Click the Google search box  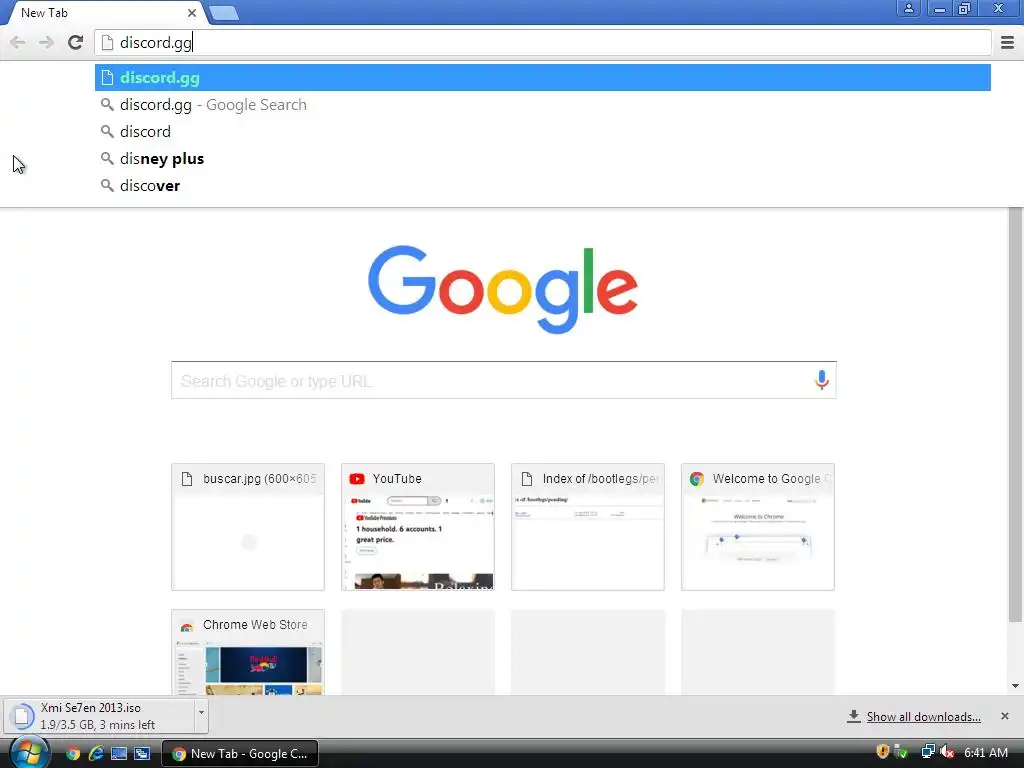[x=504, y=380]
